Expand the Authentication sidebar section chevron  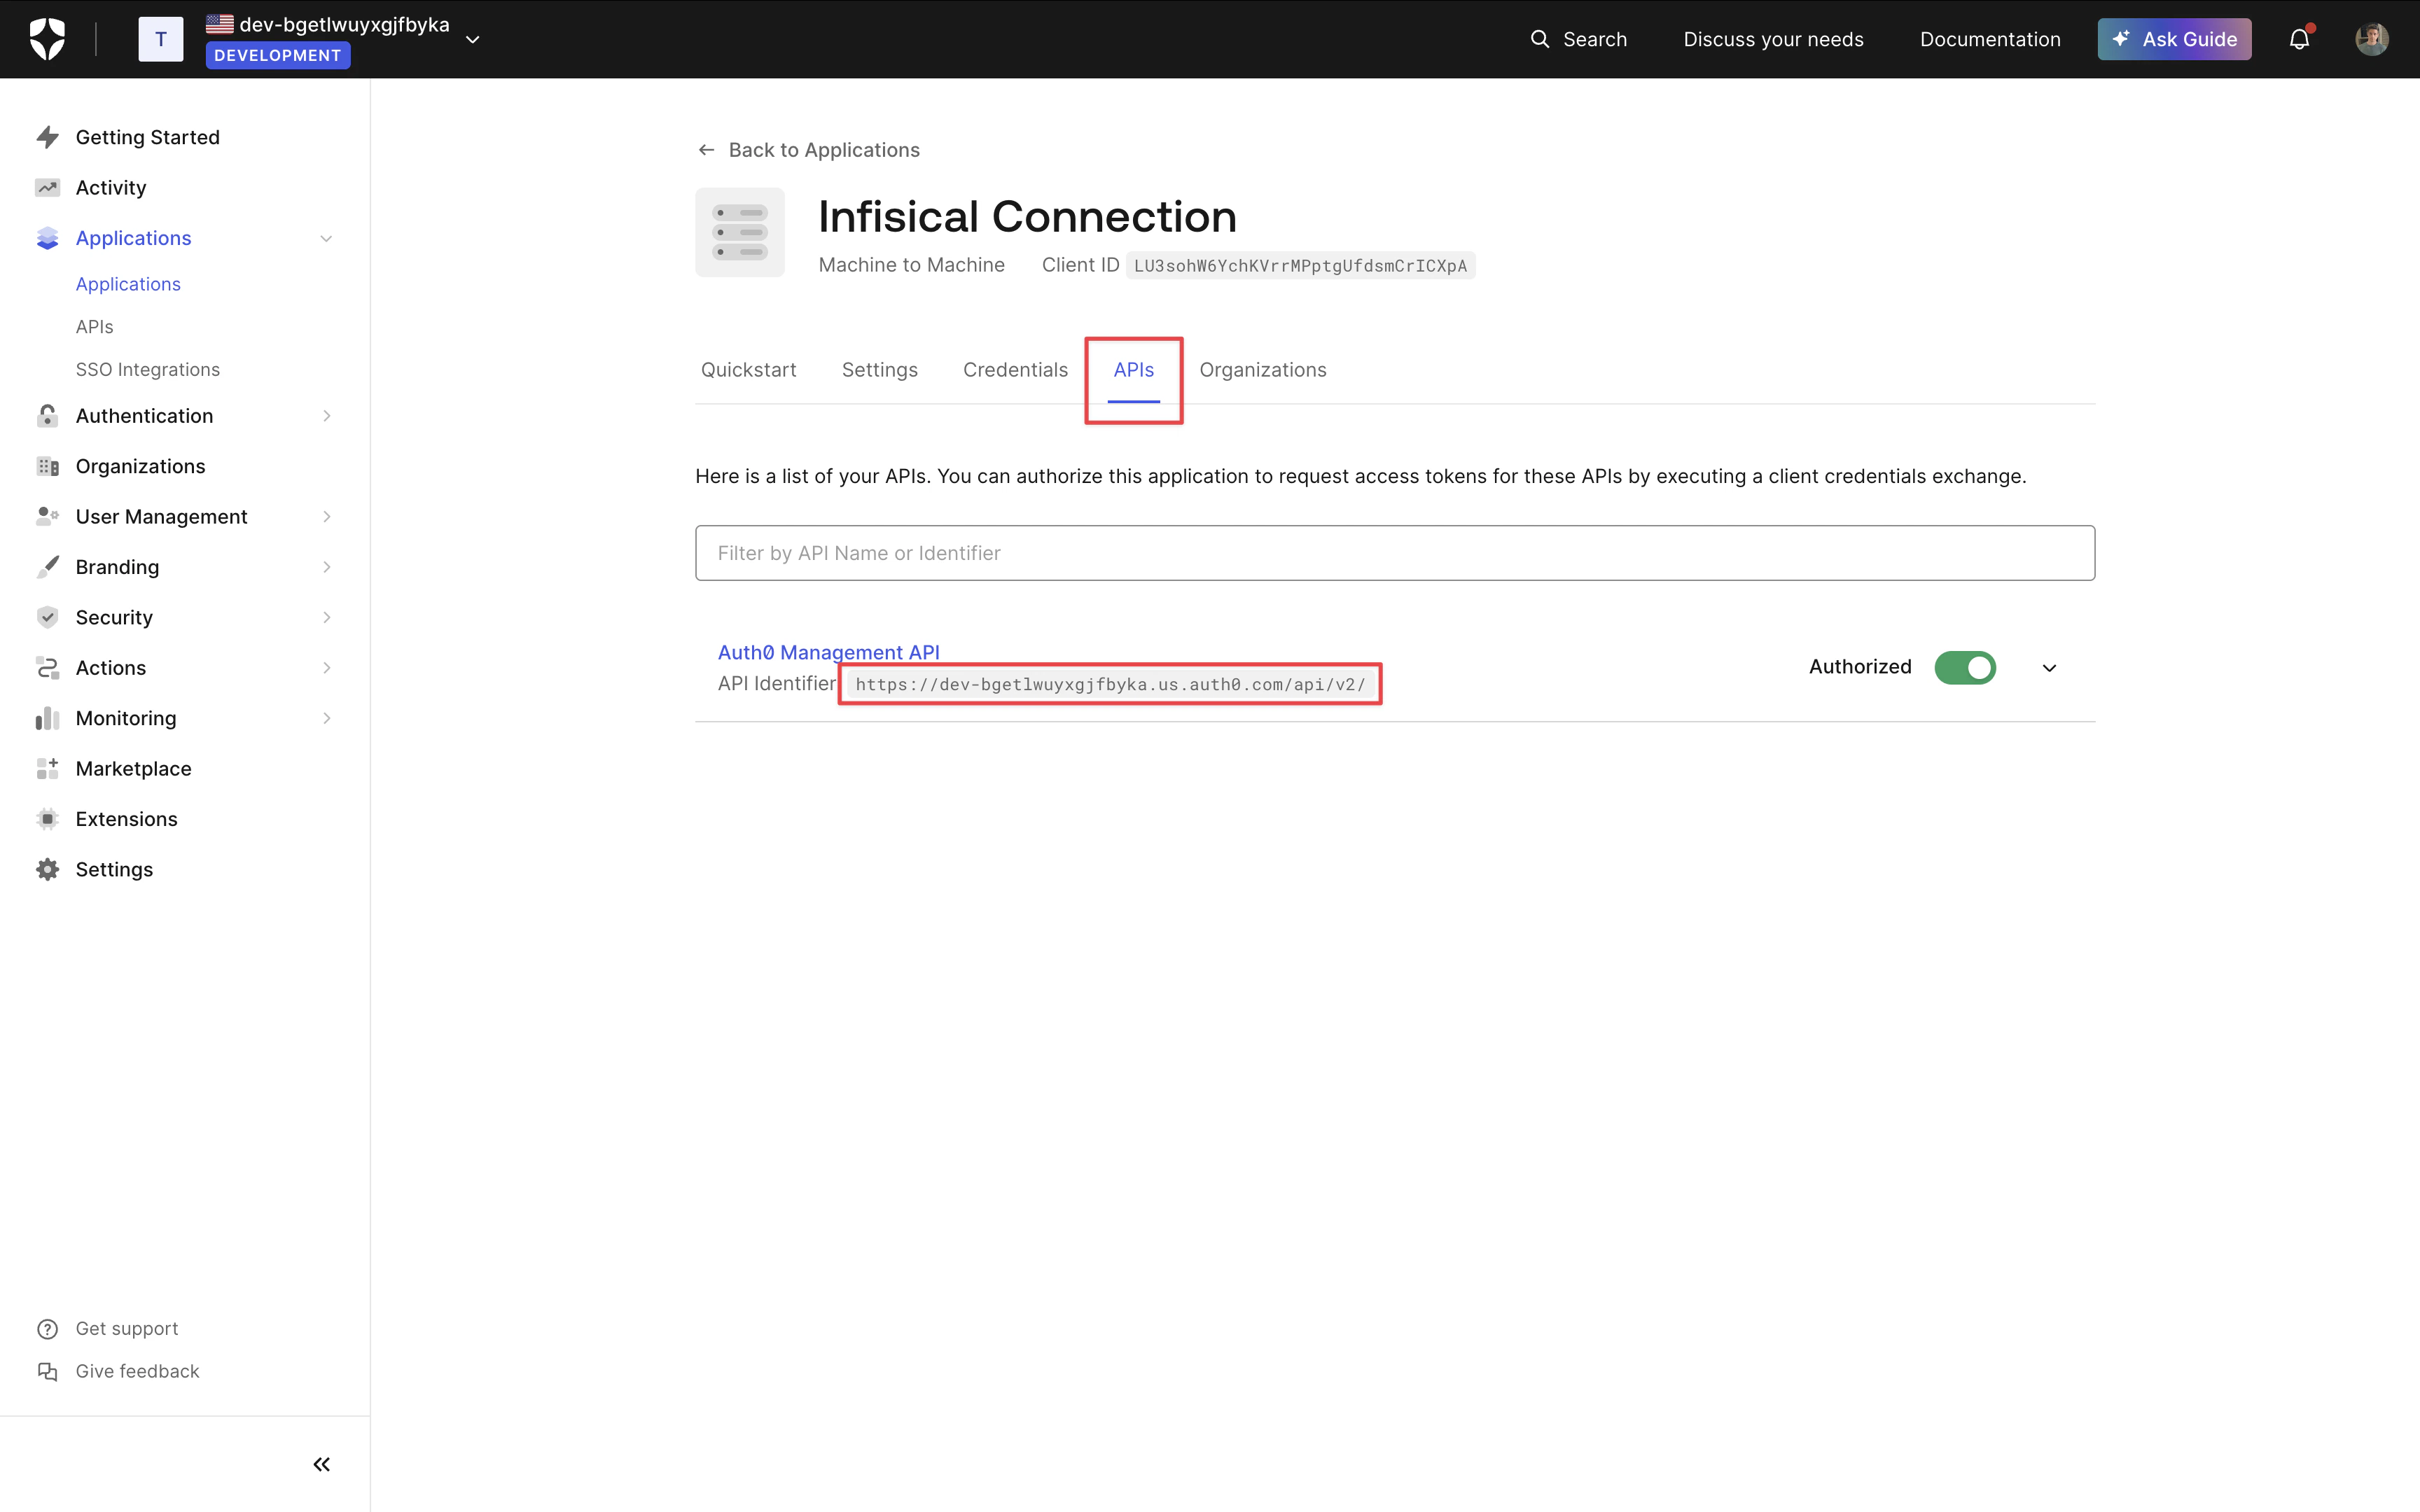coord(326,416)
